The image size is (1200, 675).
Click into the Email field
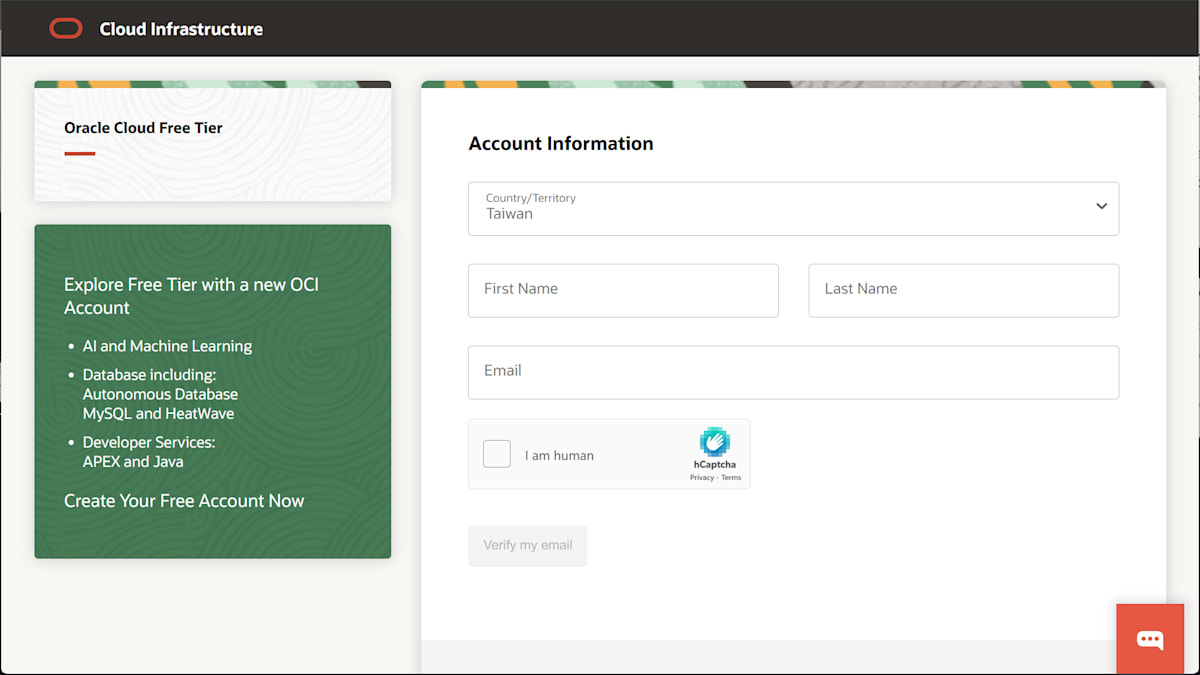[793, 372]
